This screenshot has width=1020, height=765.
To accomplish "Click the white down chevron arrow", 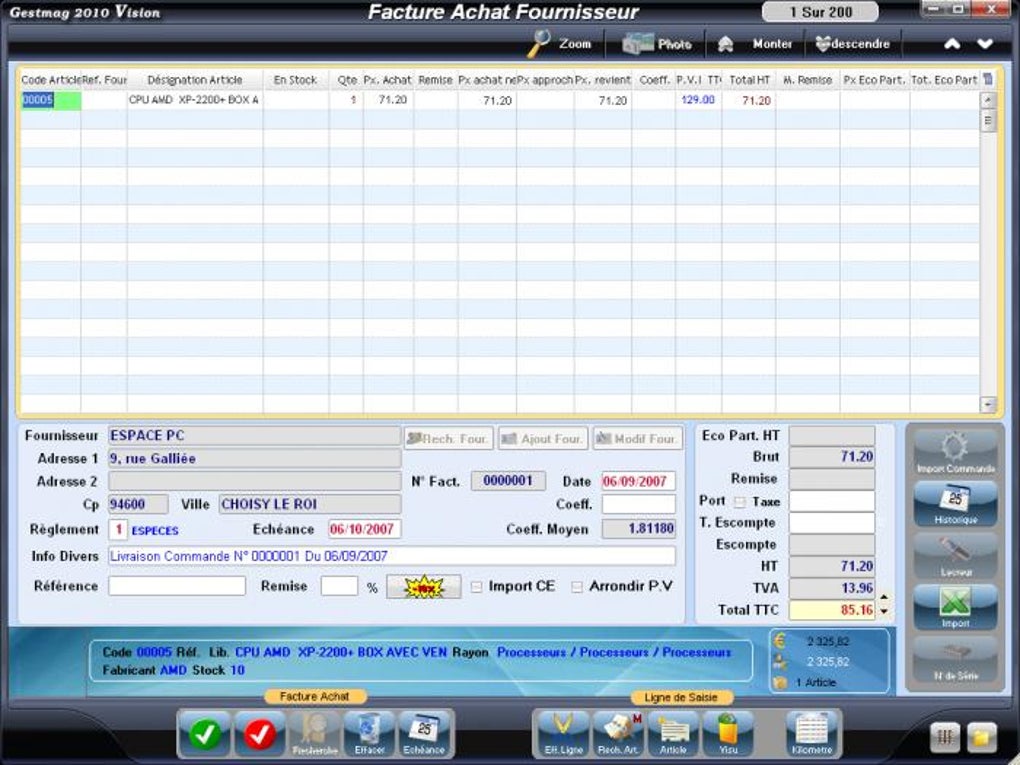I will (985, 44).
